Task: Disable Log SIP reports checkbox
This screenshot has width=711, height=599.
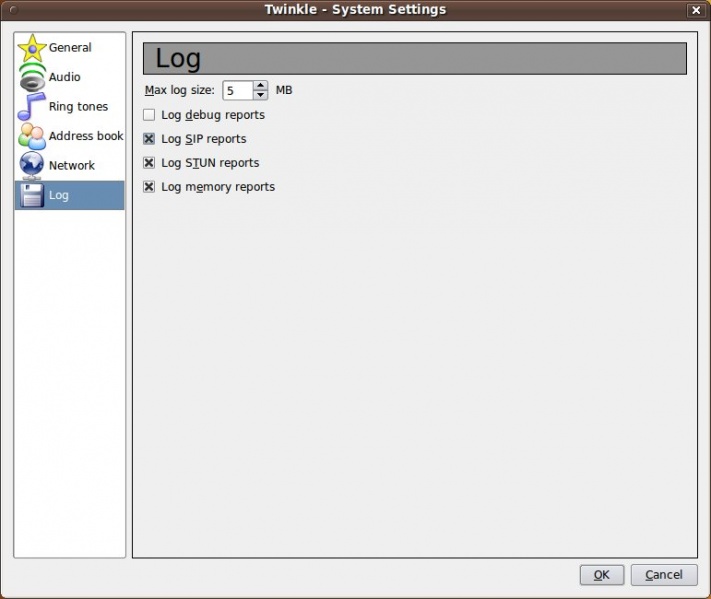Action: (149, 139)
